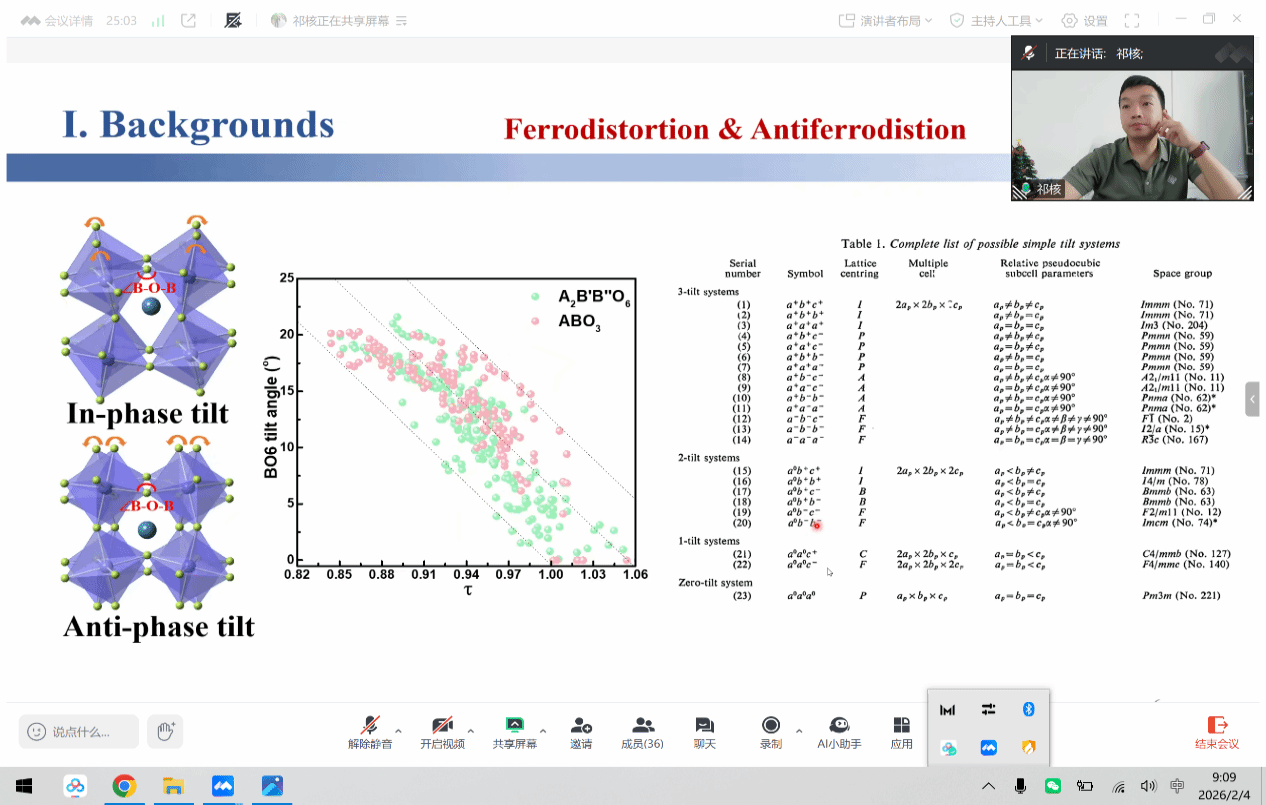Click the network signal strength icon
Viewport: 1266px width, 805px height.
(x=157, y=20)
